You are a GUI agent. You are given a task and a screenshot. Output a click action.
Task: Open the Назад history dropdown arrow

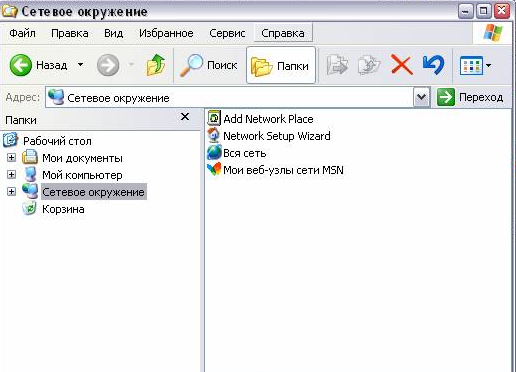tap(80, 64)
